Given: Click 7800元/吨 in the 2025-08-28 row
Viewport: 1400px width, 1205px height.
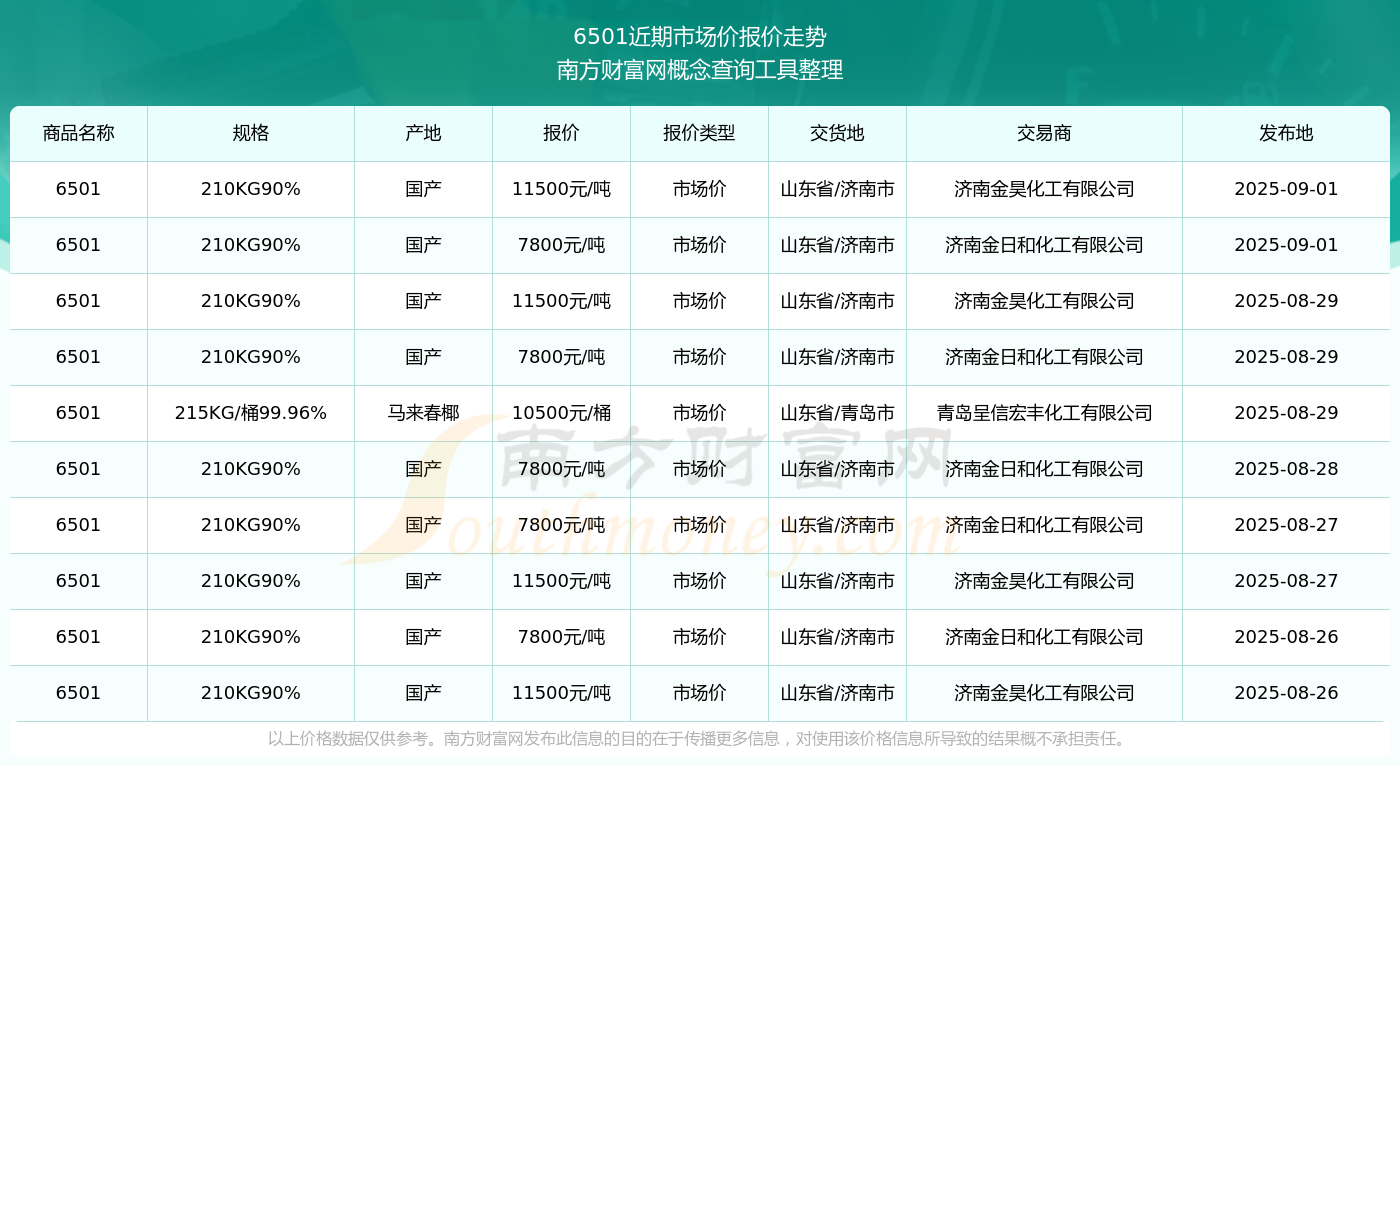Looking at the screenshot, I should pyautogui.click(x=562, y=469).
